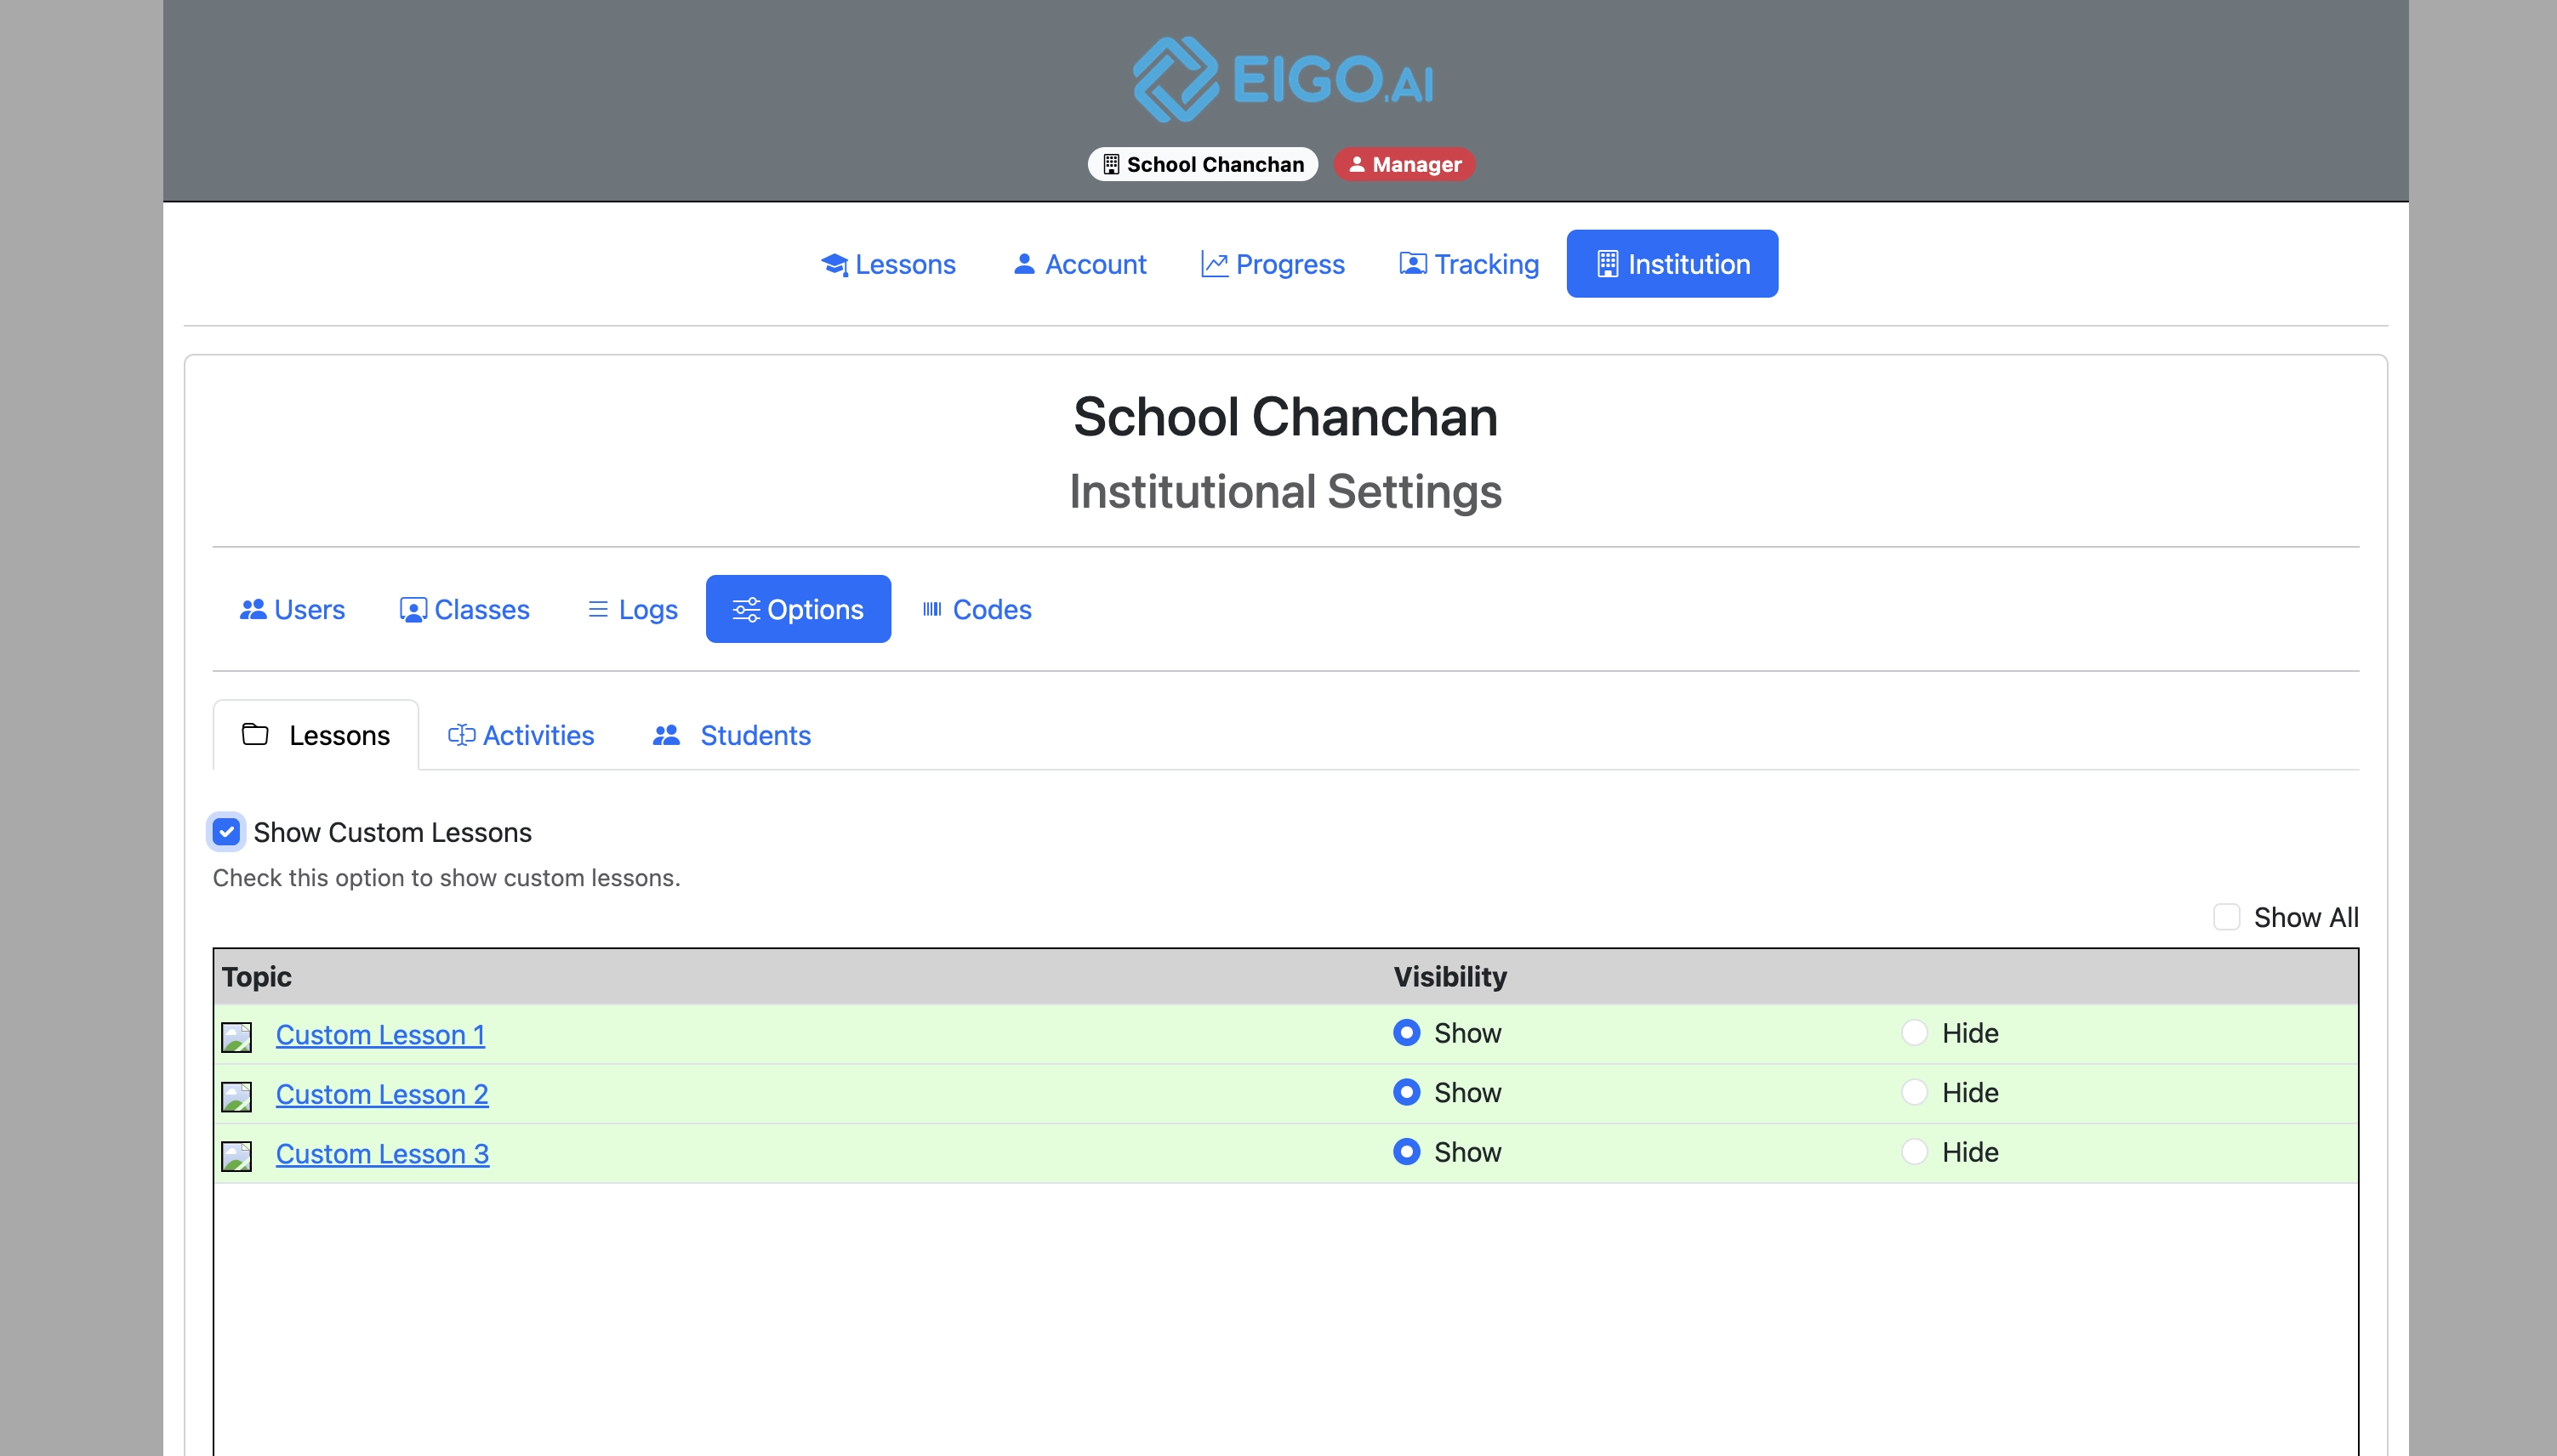Click the graduation cap Lessons icon
This screenshot has width=2557, height=1456.
point(834,264)
